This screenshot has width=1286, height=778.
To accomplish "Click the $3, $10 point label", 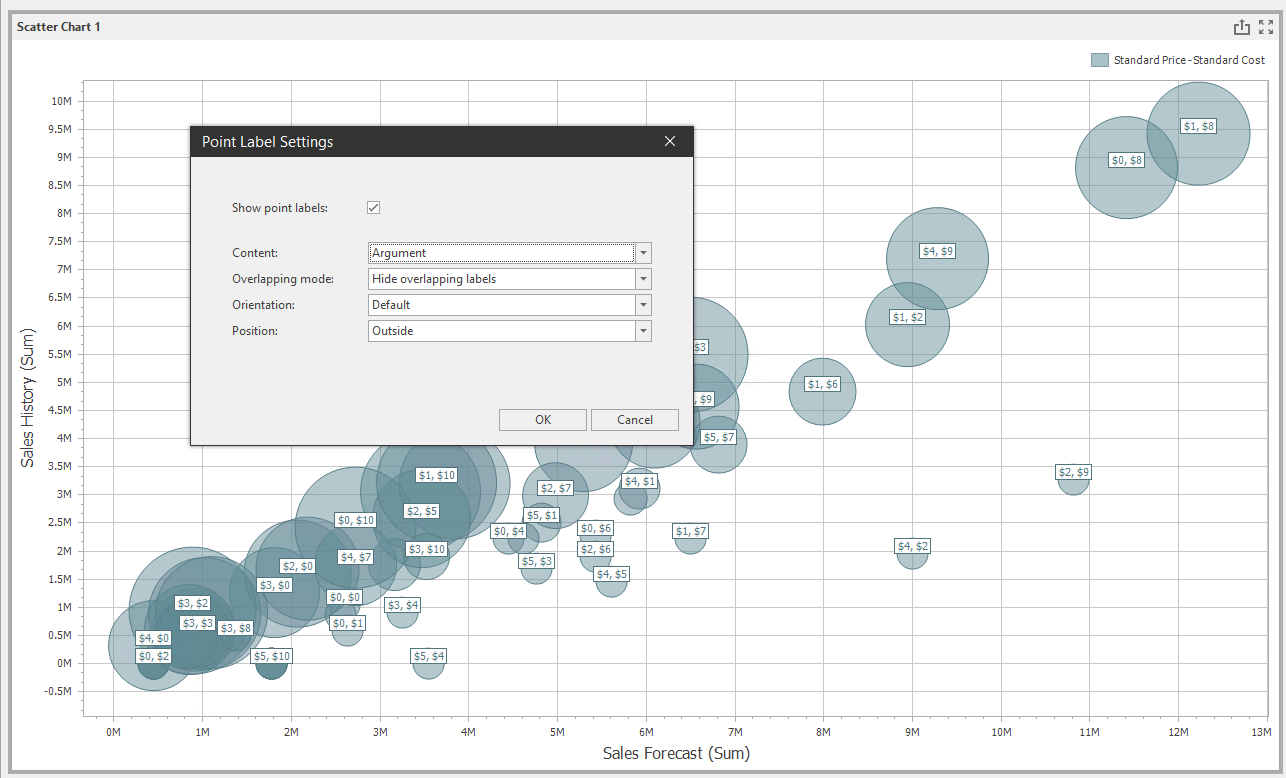I will 427,549.
